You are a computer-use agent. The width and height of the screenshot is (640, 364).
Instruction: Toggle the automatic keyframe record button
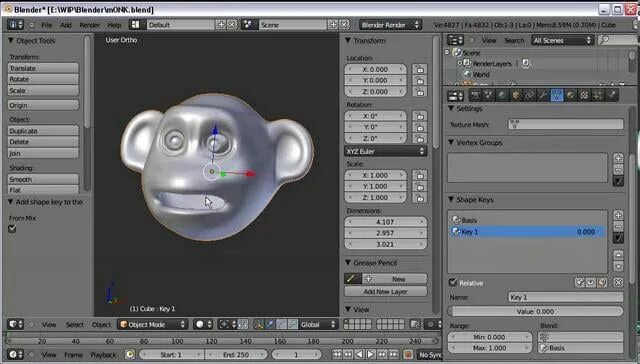pos(407,355)
